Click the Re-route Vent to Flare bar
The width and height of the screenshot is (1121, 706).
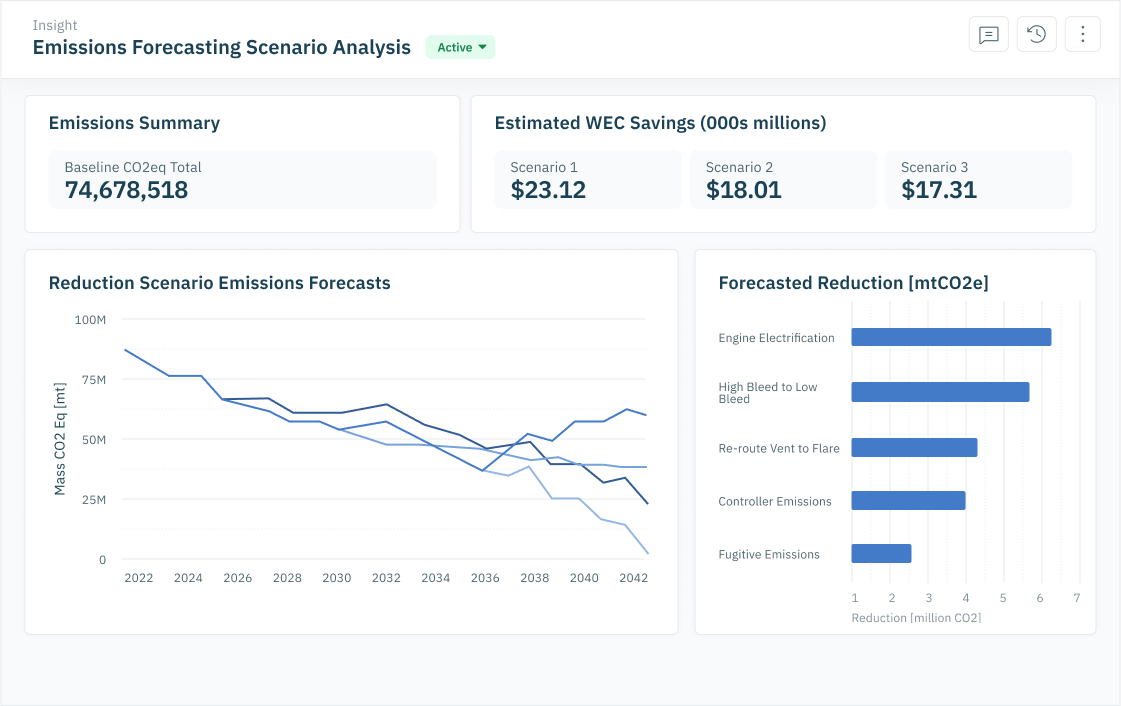click(914, 448)
